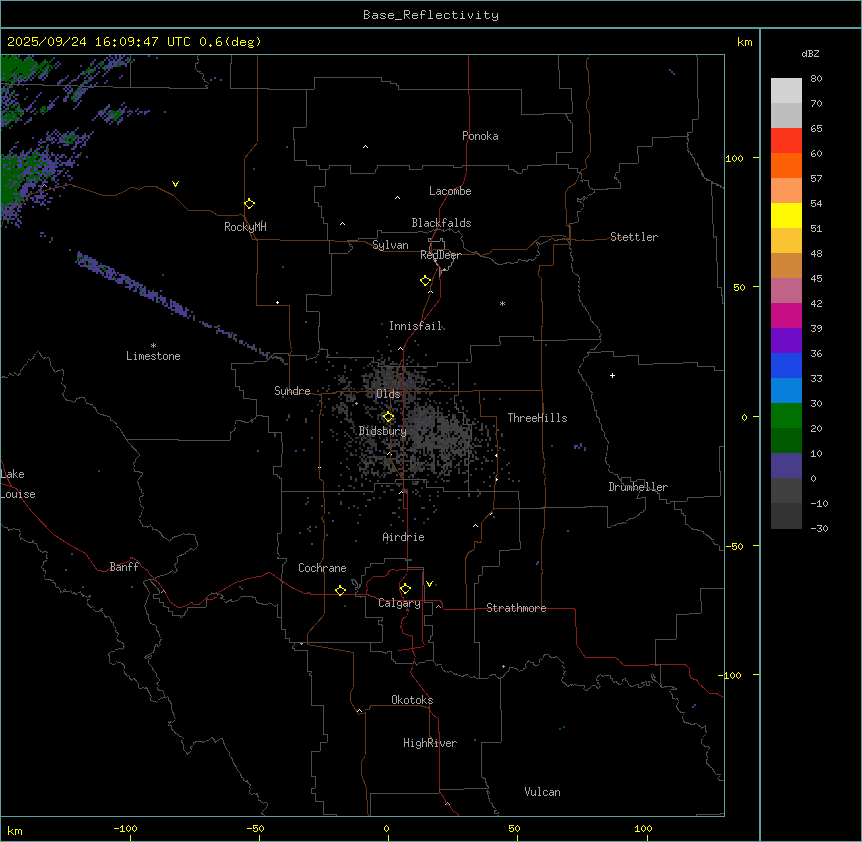Click the UTC timestamp text
This screenshot has width=862, height=842.
(x=134, y=42)
